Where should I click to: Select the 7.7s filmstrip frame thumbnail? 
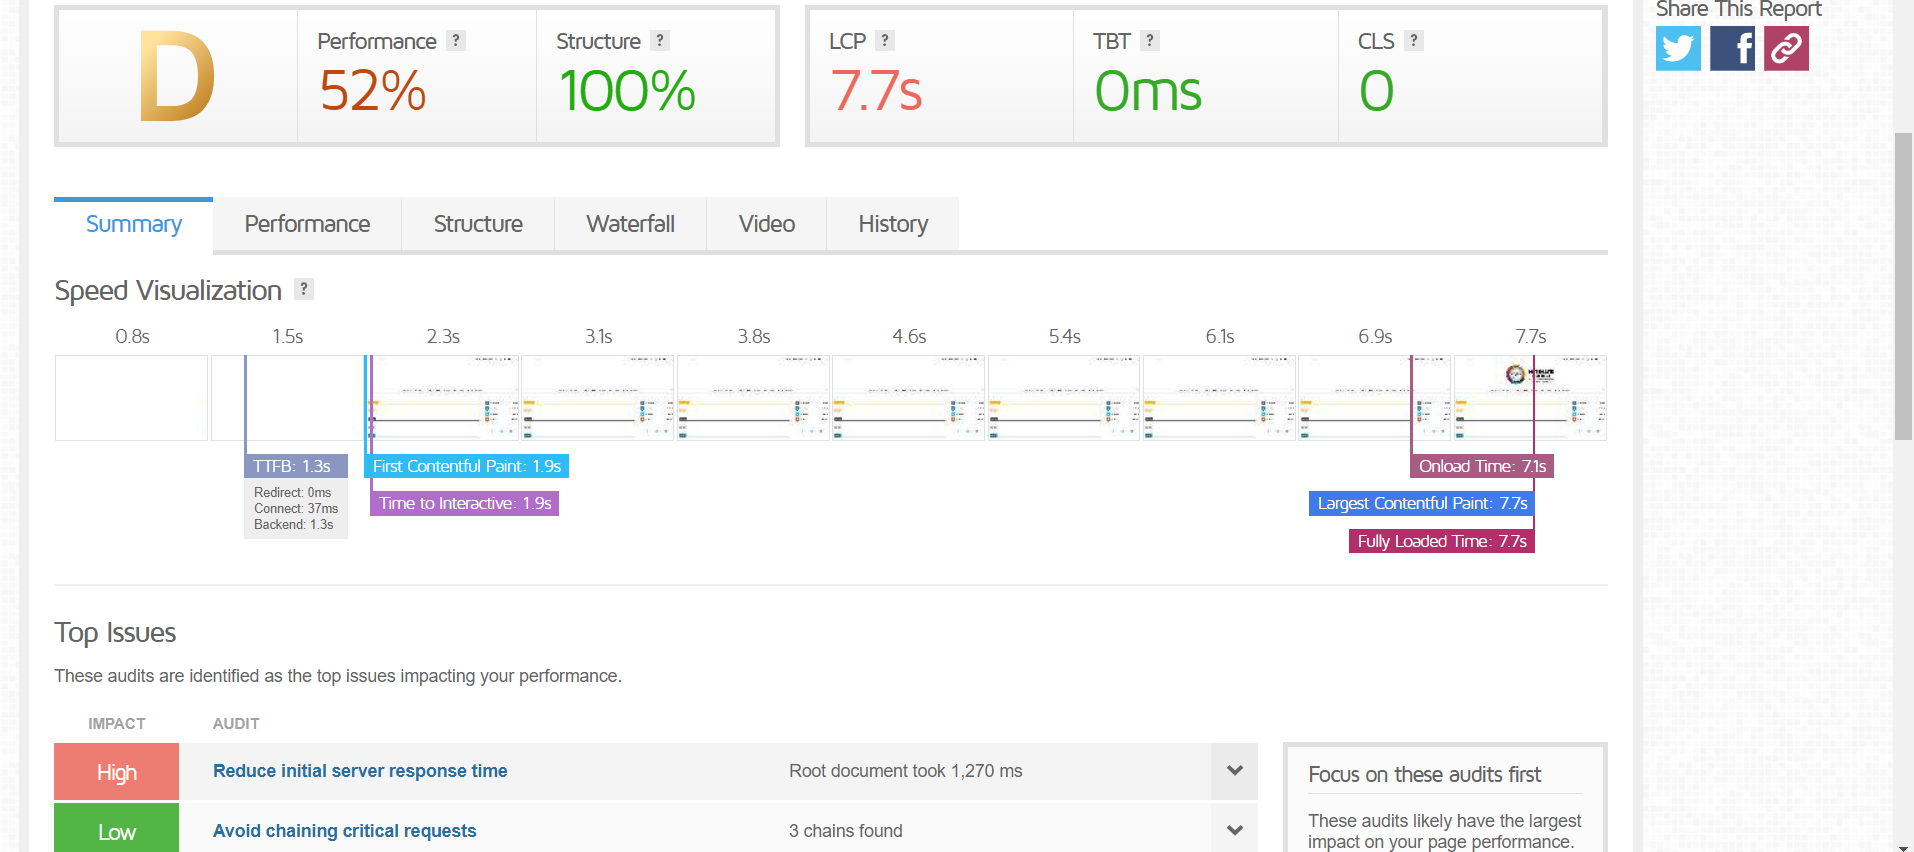tap(1530, 398)
